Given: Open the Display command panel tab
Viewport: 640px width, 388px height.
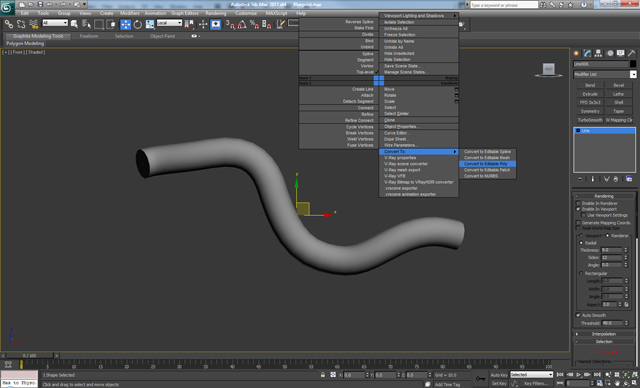Looking at the screenshot, I should [621, 53].
